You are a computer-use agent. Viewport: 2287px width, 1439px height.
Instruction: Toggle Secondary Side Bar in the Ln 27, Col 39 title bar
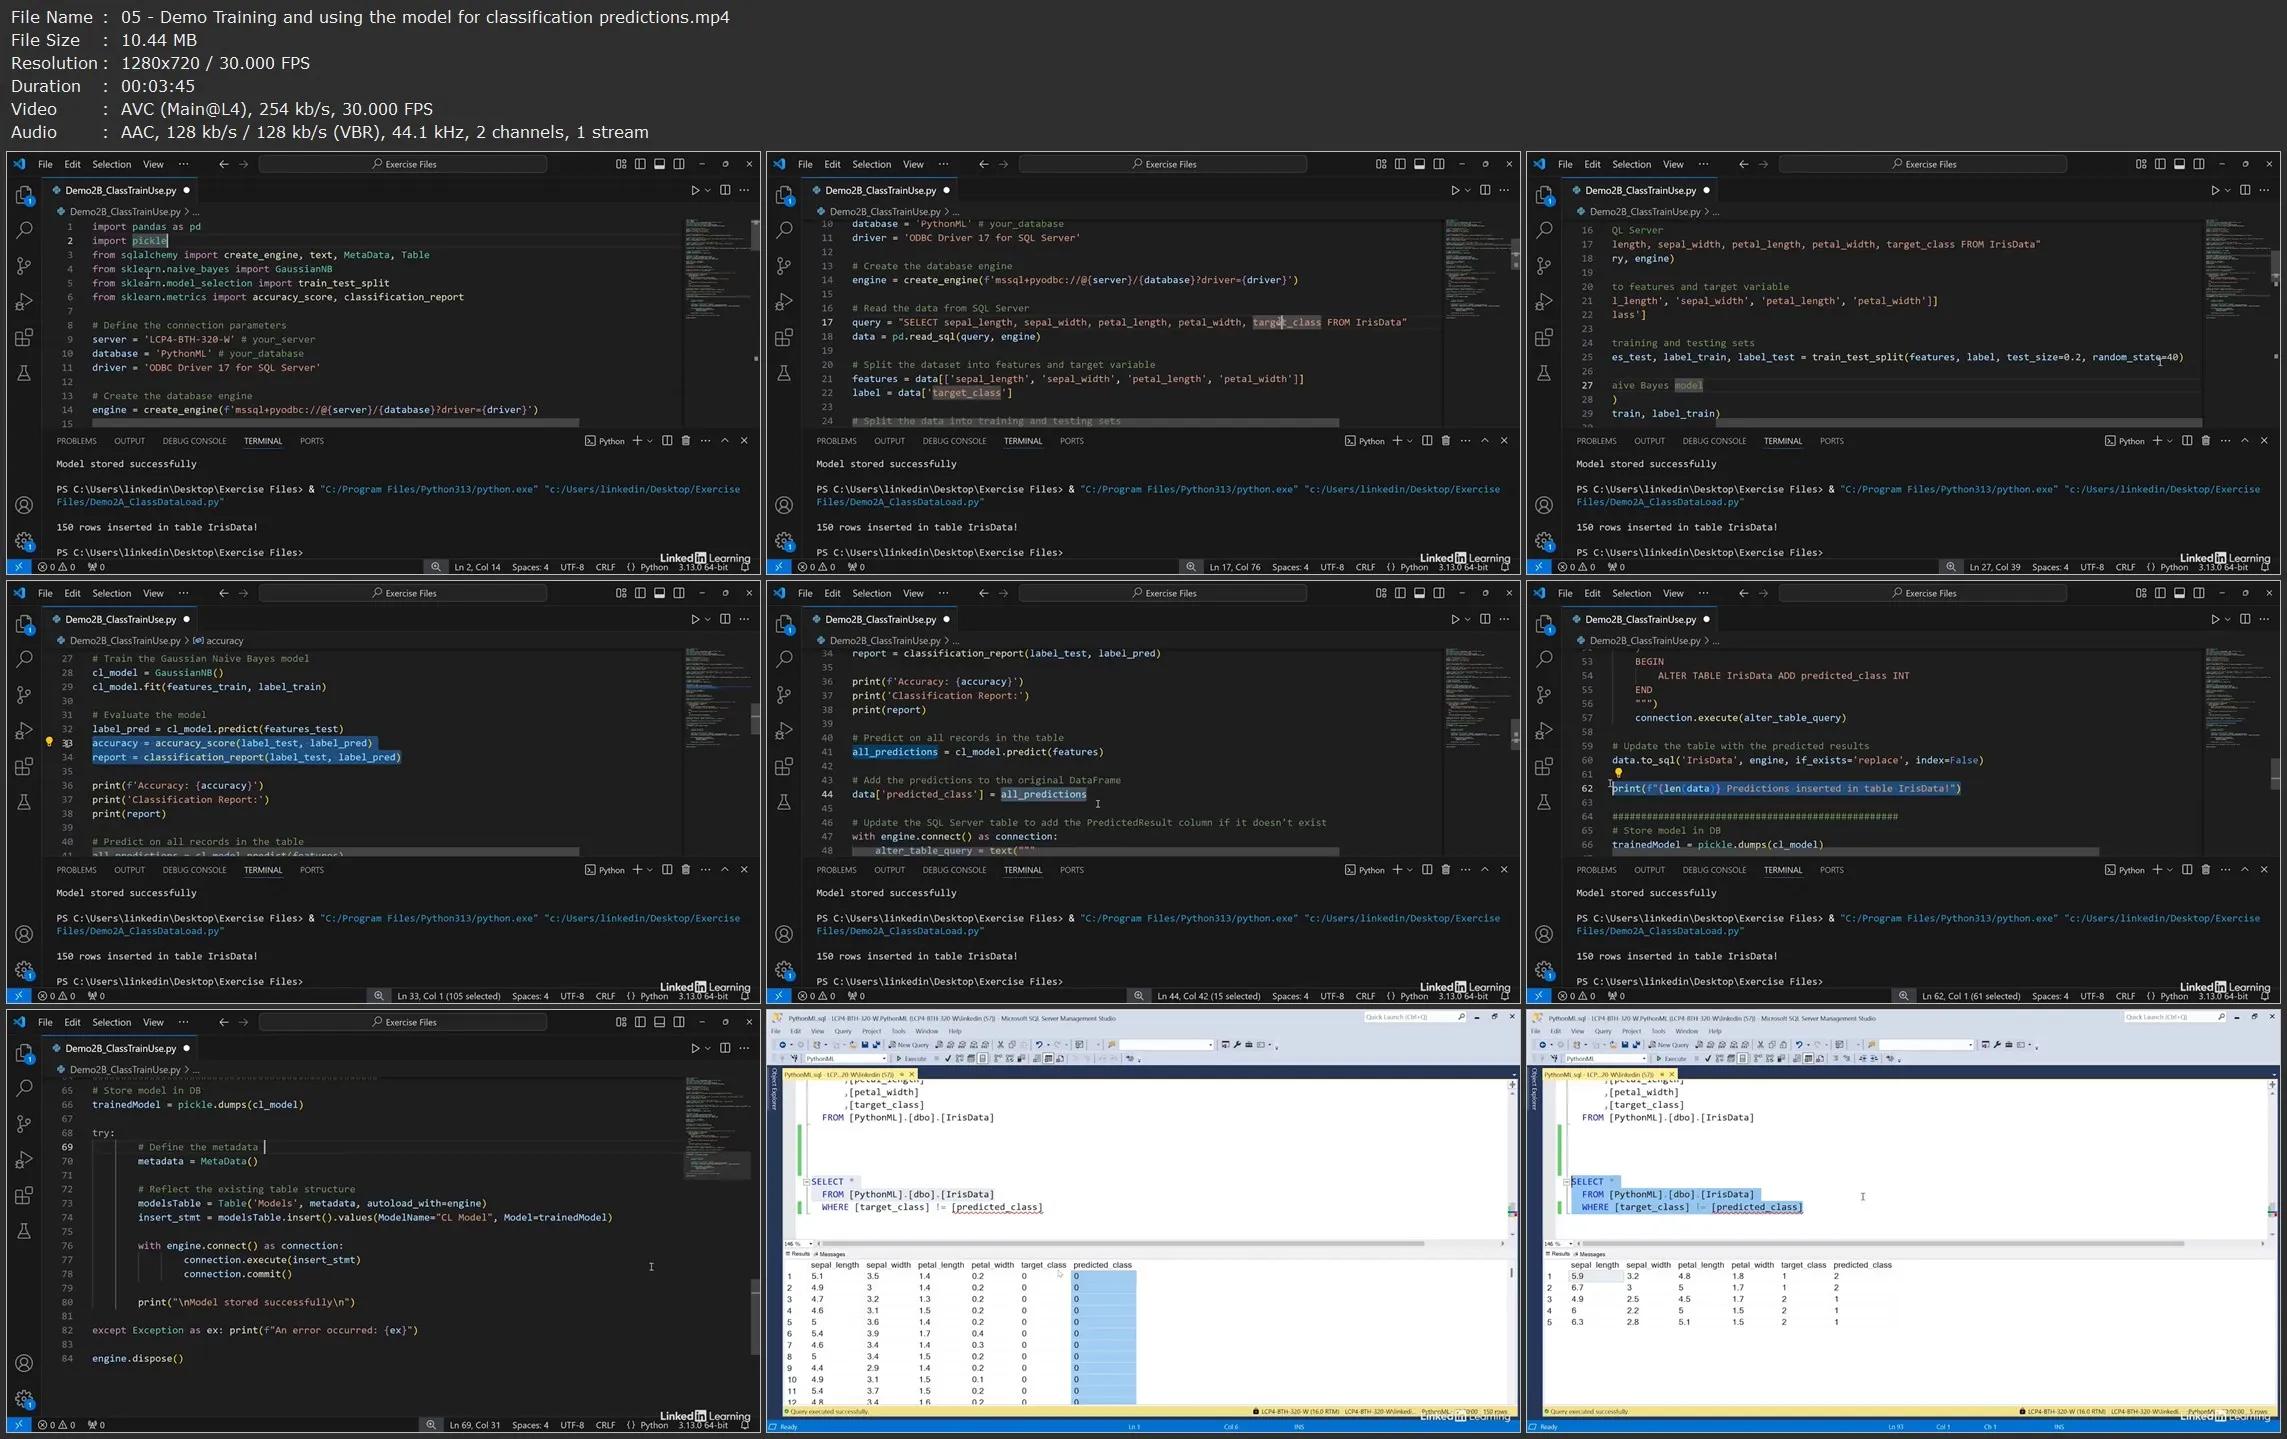pyautogui.click(x=2199, y=164)
